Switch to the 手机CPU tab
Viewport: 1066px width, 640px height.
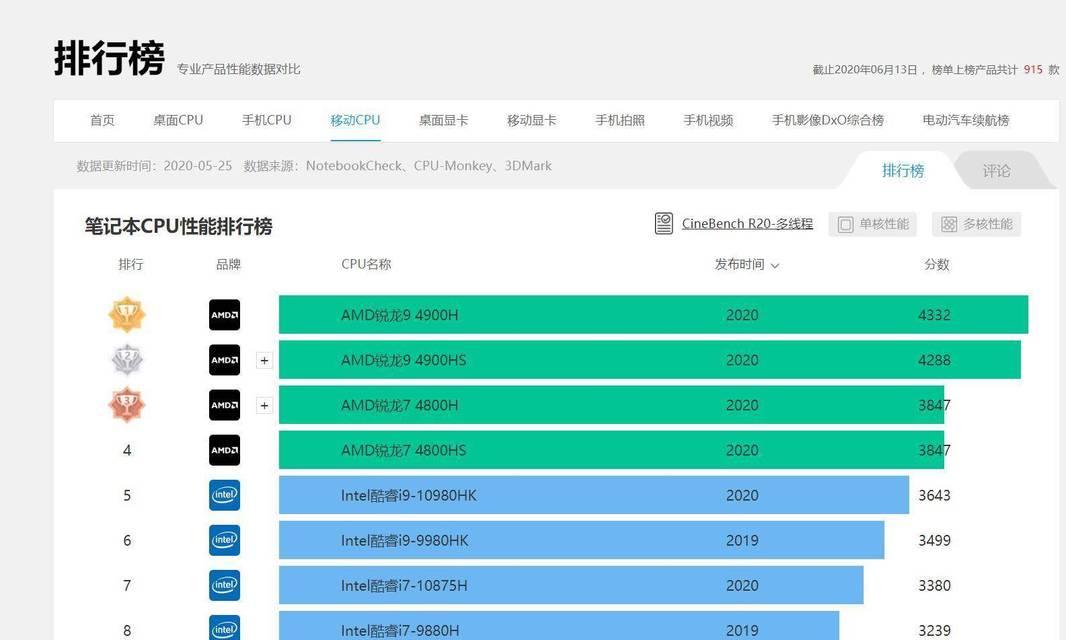coord(266,120)
